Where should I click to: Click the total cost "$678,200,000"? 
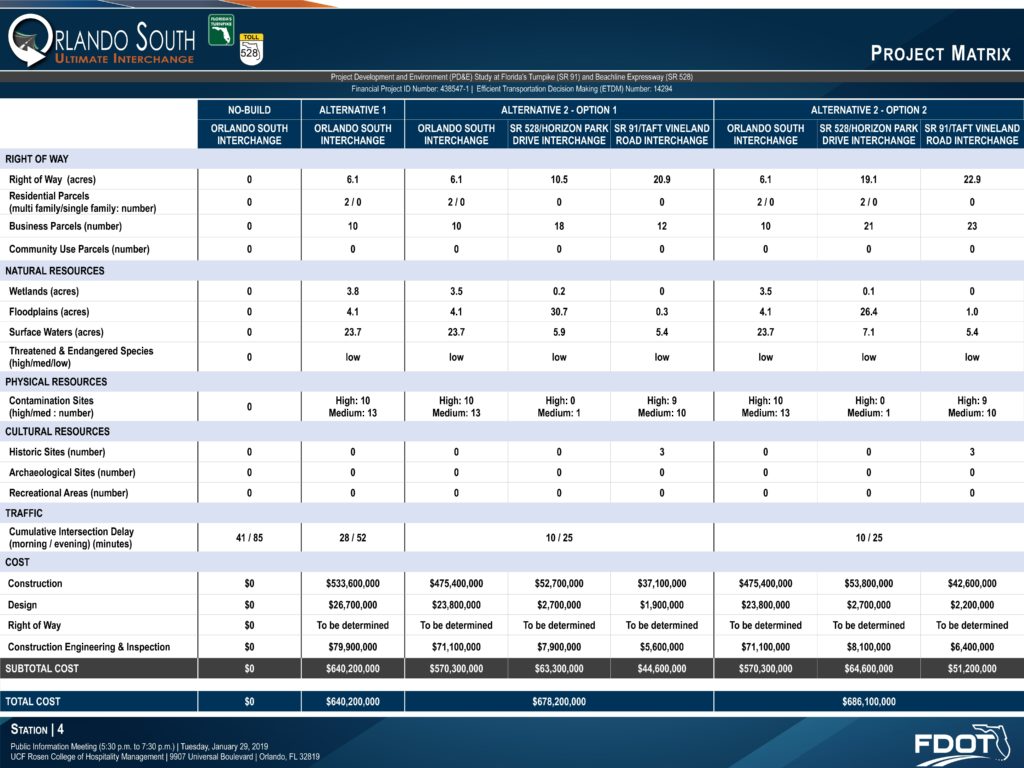click(x=559, y=701)
